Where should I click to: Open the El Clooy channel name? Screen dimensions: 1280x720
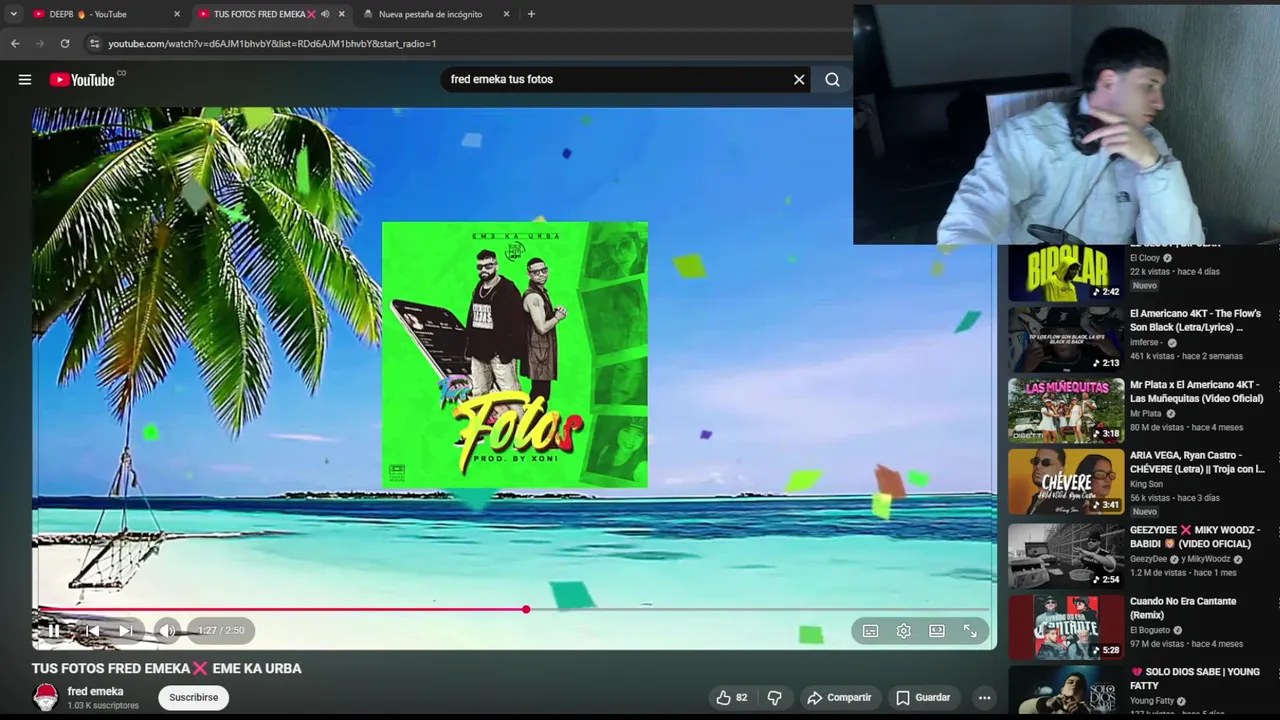coord(1145,258)
